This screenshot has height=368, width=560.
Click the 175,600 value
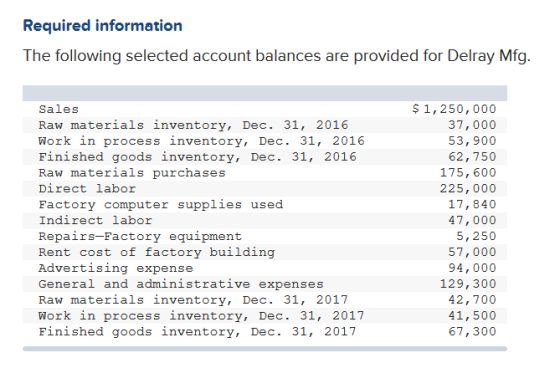click(468, 173)
